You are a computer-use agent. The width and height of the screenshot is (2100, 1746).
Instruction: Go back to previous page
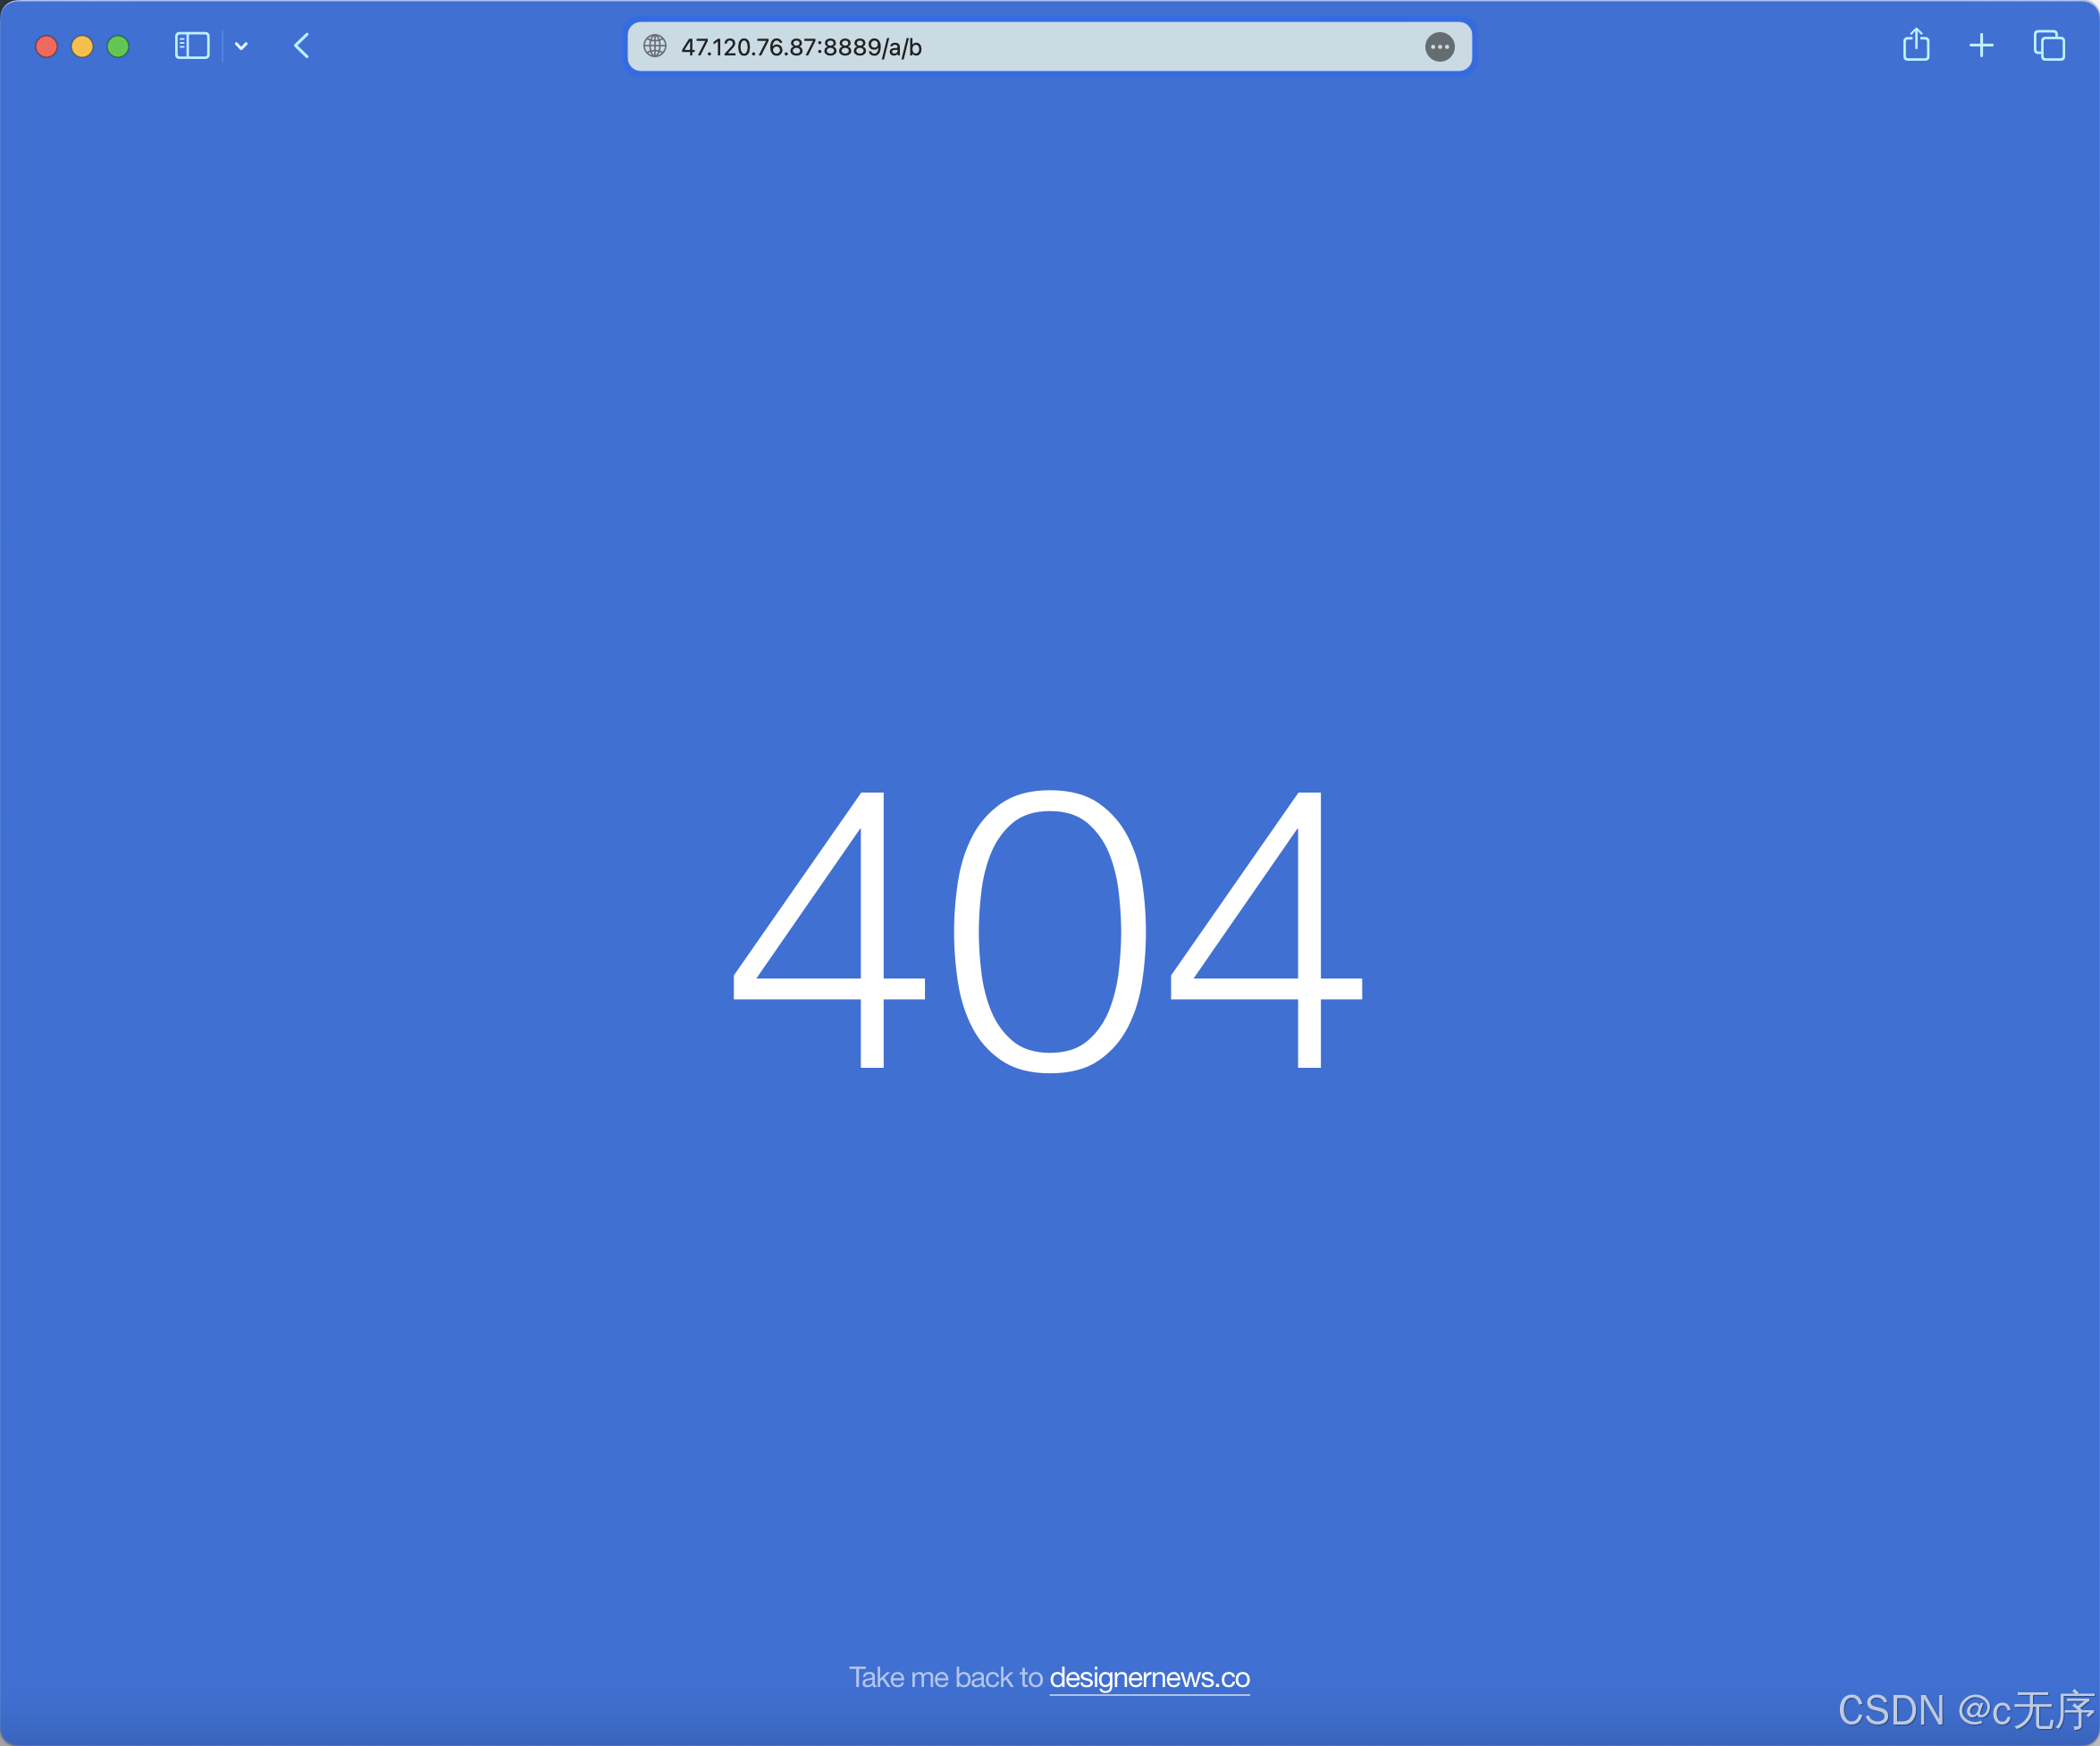301,46
